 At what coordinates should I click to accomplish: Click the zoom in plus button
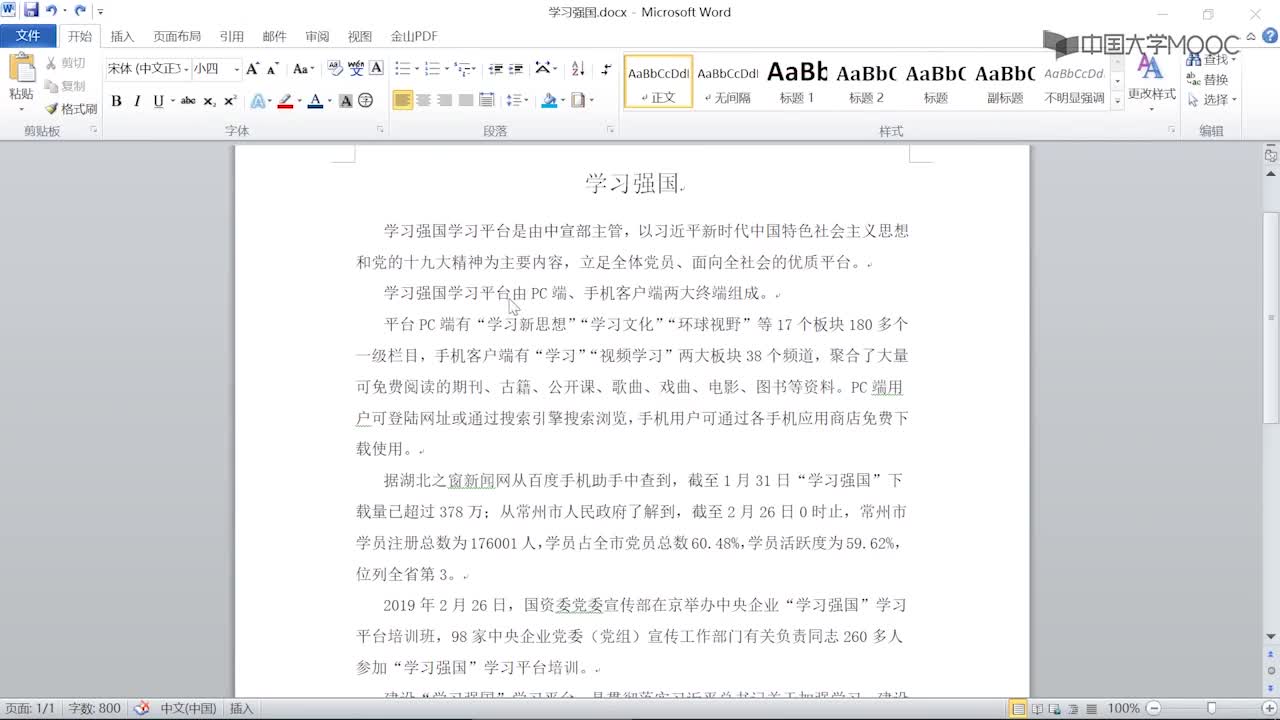pyautogui.click(x=1269, y=709)
